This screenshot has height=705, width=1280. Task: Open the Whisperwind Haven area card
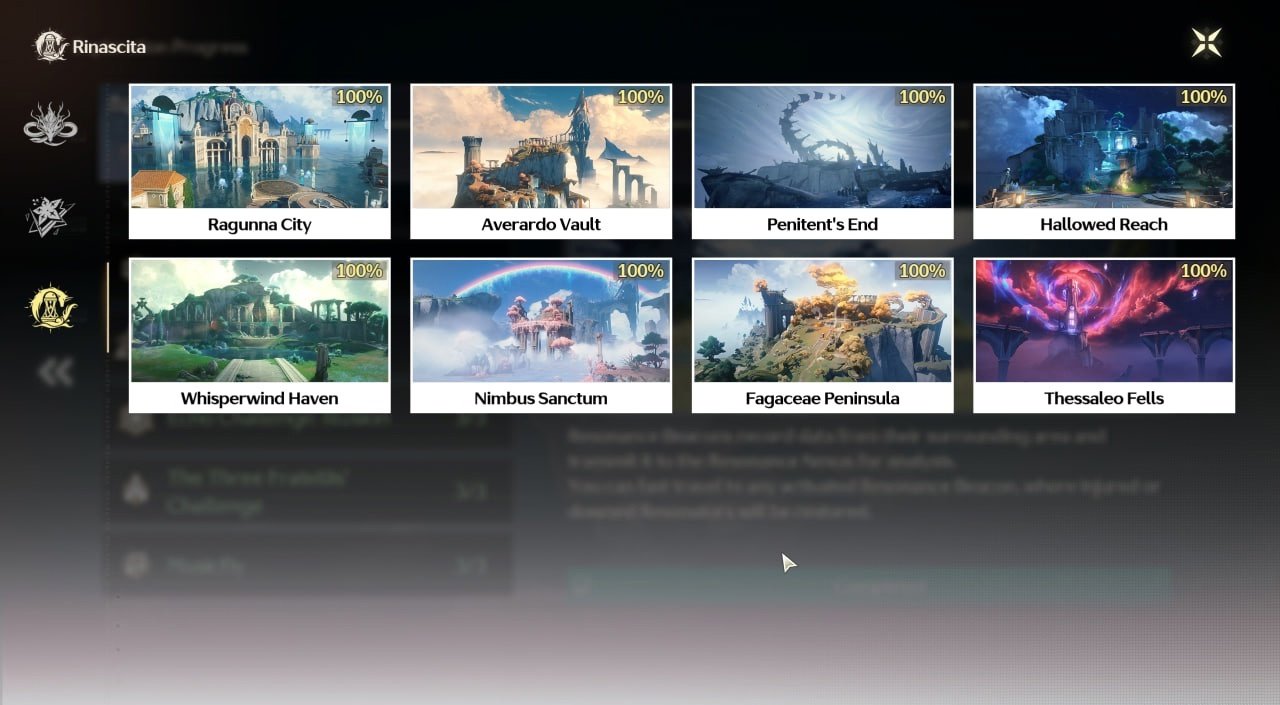[x=260, y=335]
